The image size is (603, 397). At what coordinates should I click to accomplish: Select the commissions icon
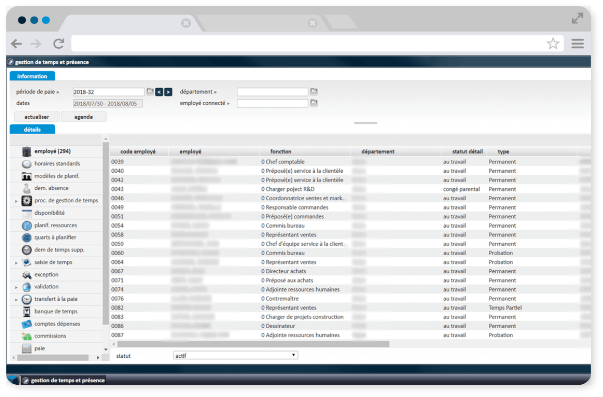27,336
